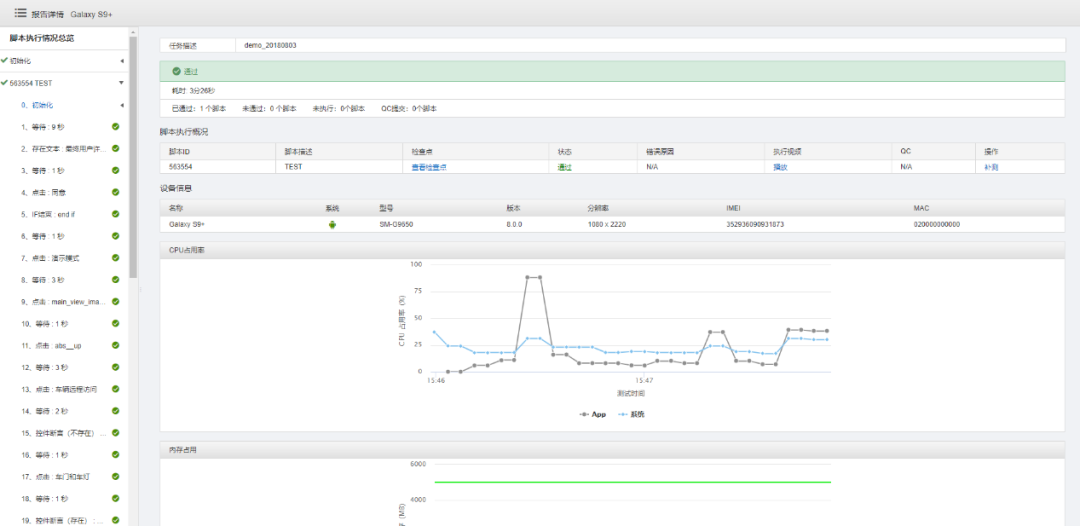Select step 7、点击 : 演示模式
Screen dimensions: 1080x526
(50, 257)
